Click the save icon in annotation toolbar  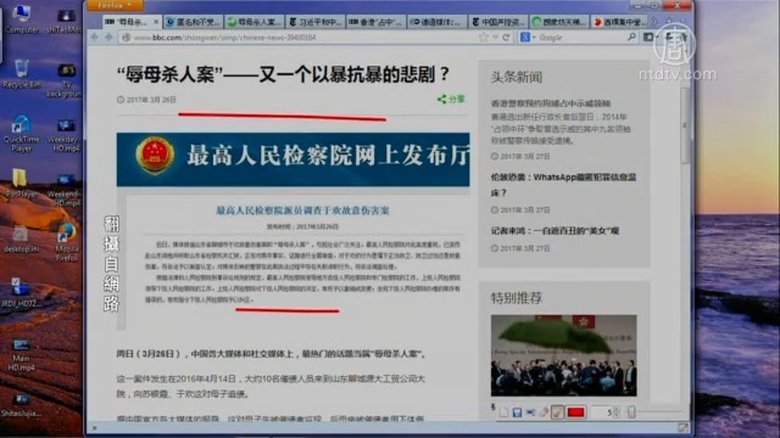pyautogui.click(x=516, y=412)
